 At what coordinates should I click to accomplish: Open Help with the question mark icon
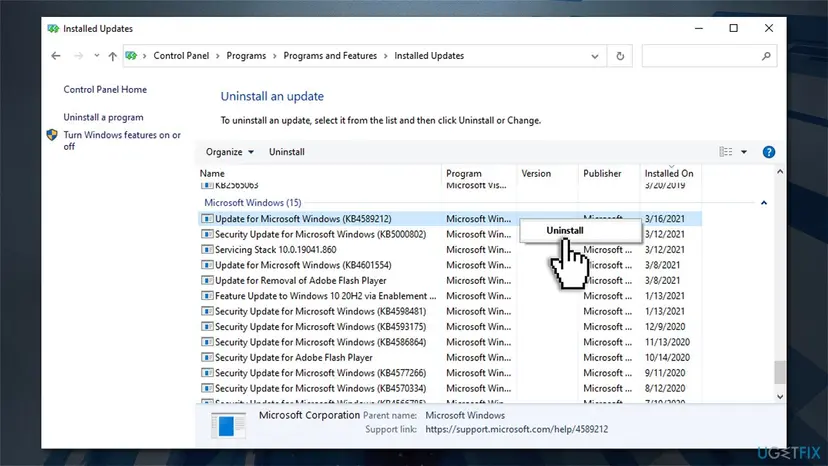pyautogui.click(x=769, y=152)
